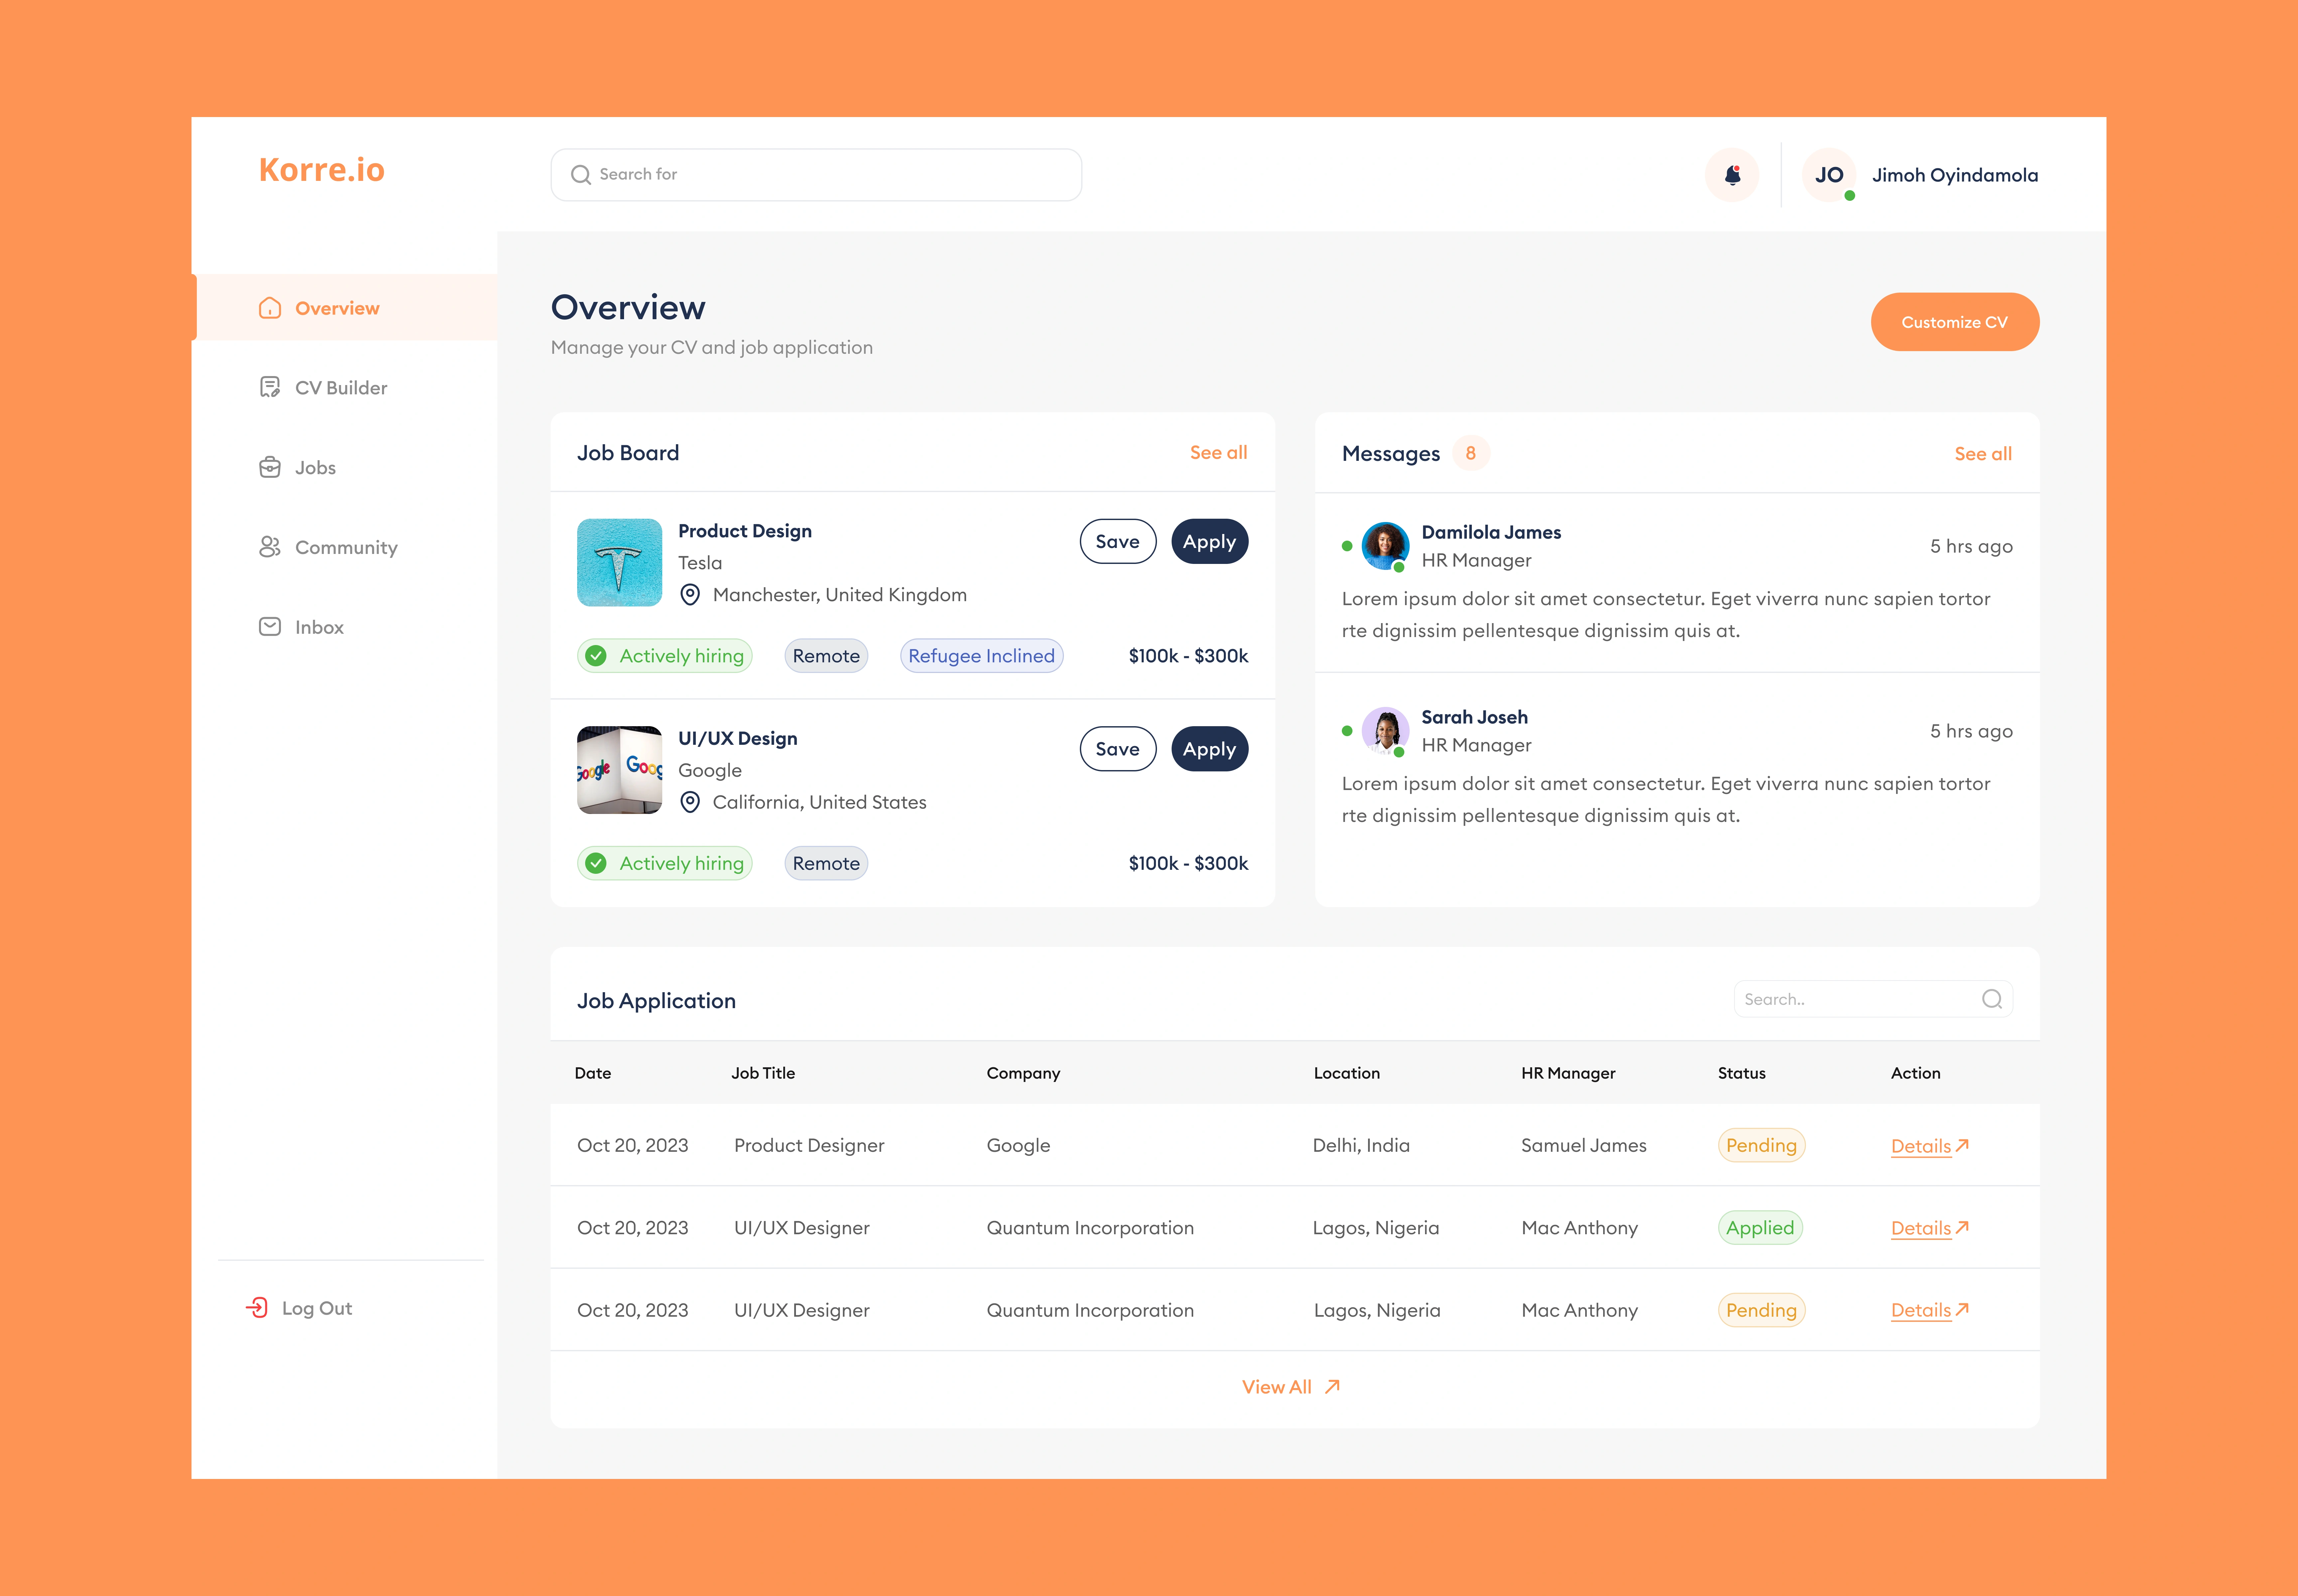Click the Refugee Inclined tag

pyautogui.click(x=982, y=656)
